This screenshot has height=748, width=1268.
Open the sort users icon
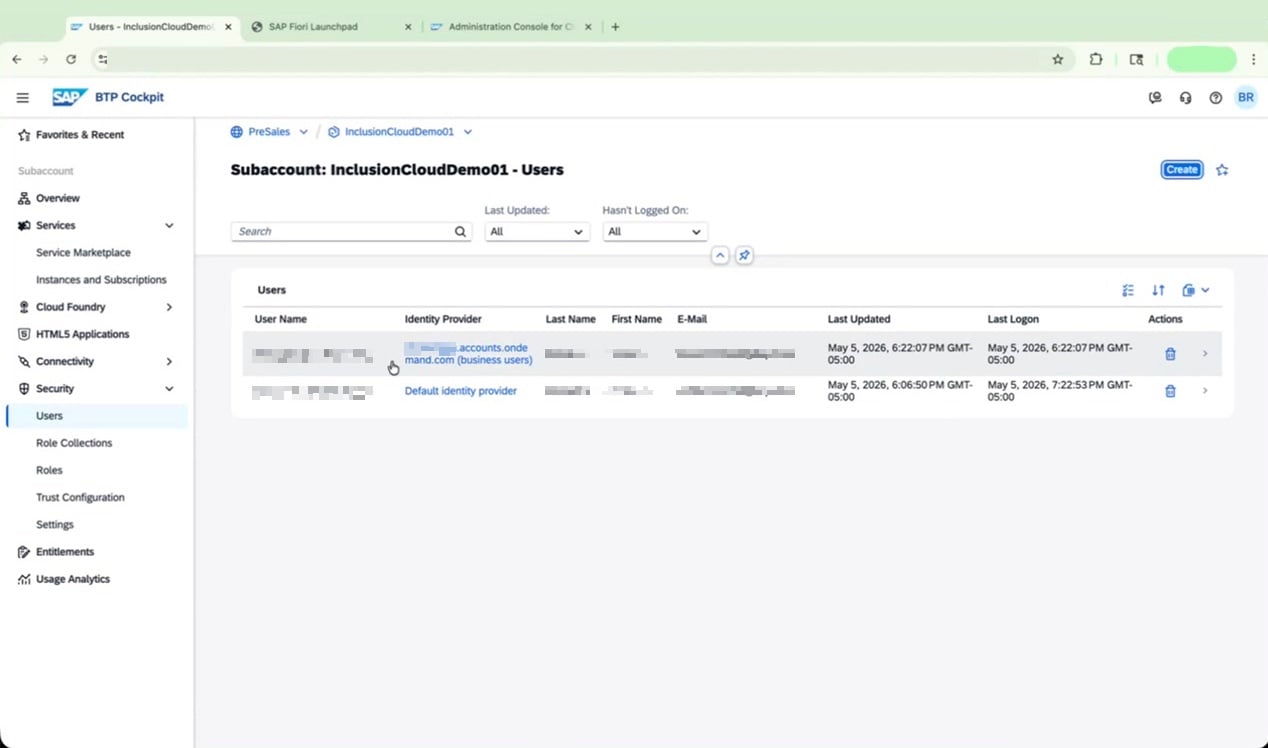1158,290
